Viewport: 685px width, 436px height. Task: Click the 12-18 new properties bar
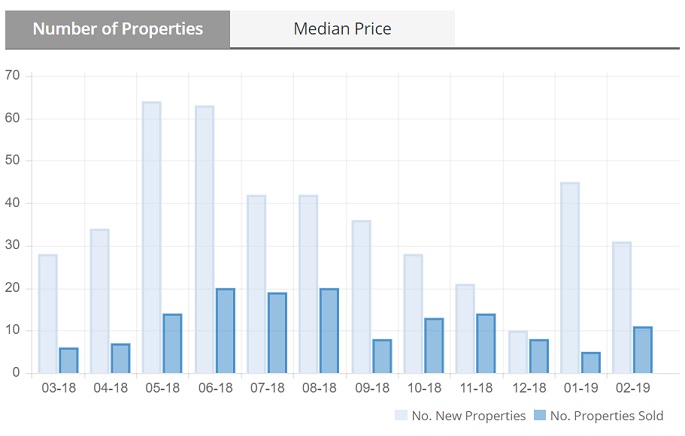(517, 352)
